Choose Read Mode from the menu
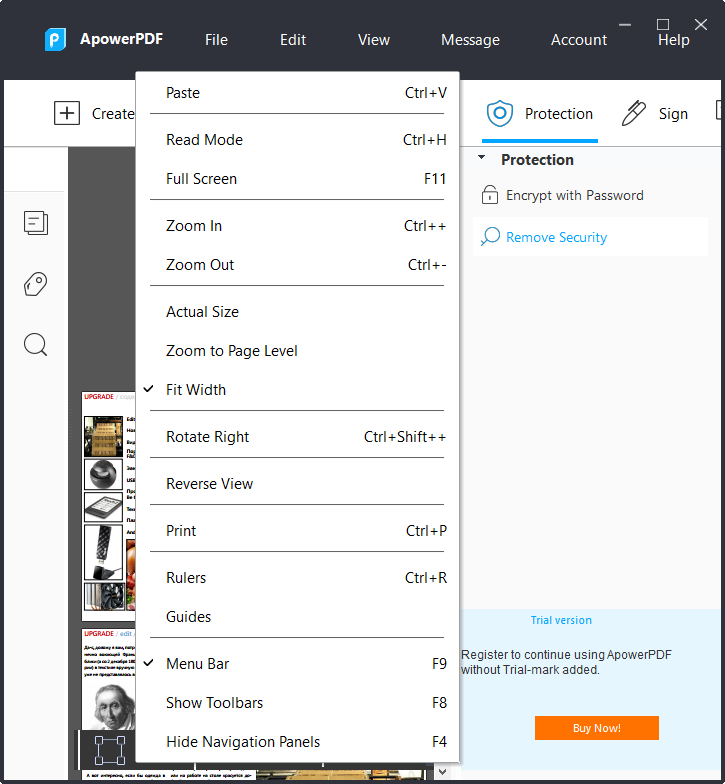This screenshot has width=725, height=784. 204,140
